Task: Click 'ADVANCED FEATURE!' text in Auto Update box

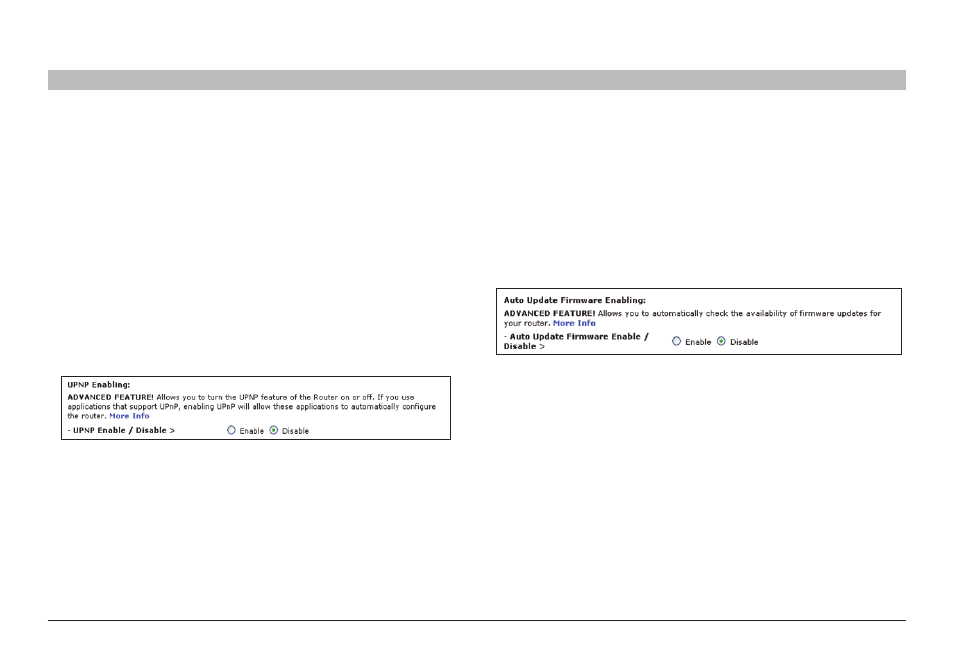Action: (549, 313)
